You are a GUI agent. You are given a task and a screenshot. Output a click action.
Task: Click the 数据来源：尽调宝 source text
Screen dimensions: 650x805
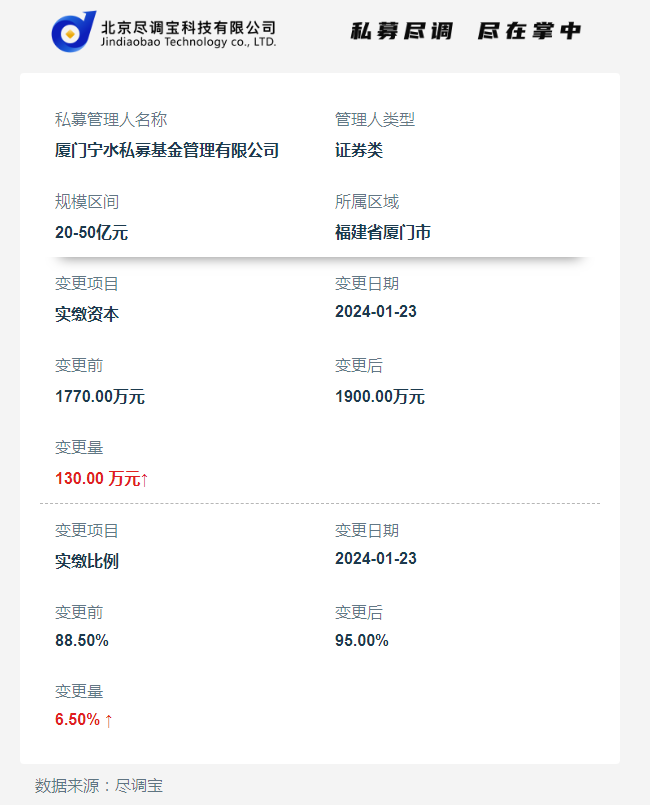pyautogui.click(x=99, y=786)
